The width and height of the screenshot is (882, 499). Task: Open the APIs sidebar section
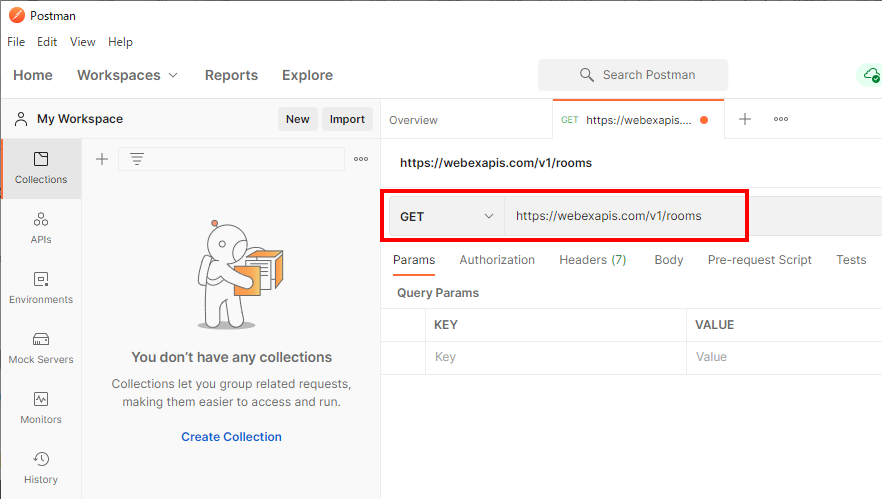tap(41, 228)
